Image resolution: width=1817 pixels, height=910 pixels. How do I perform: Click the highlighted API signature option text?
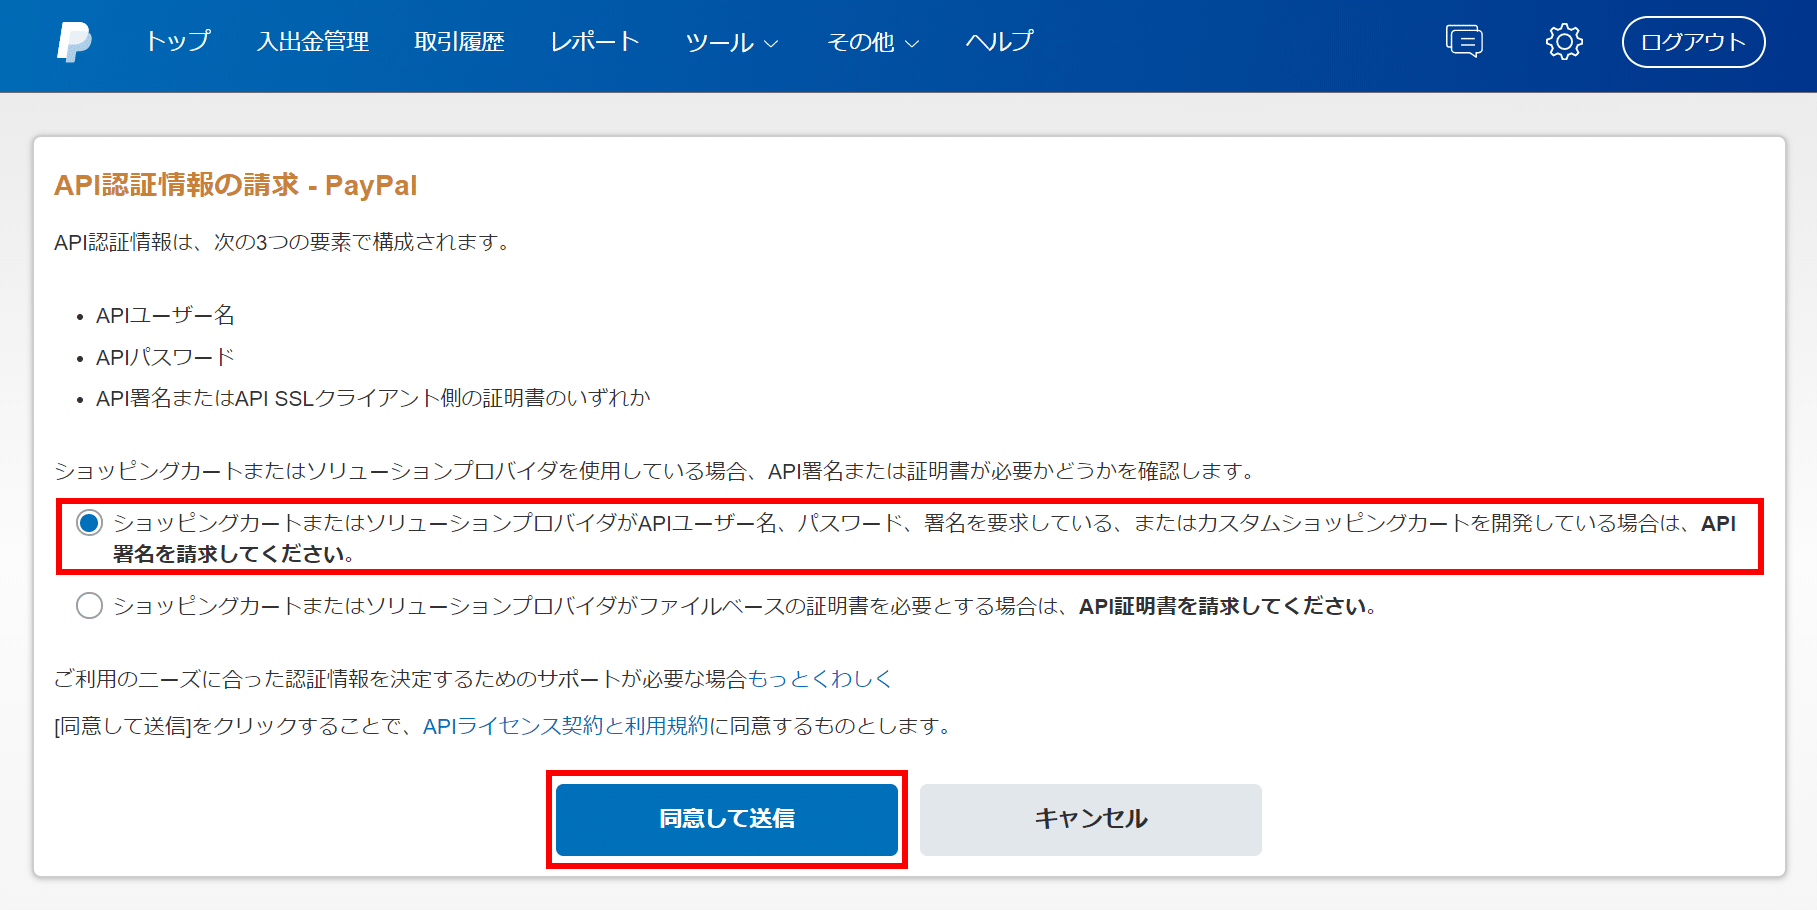[700, 522]
